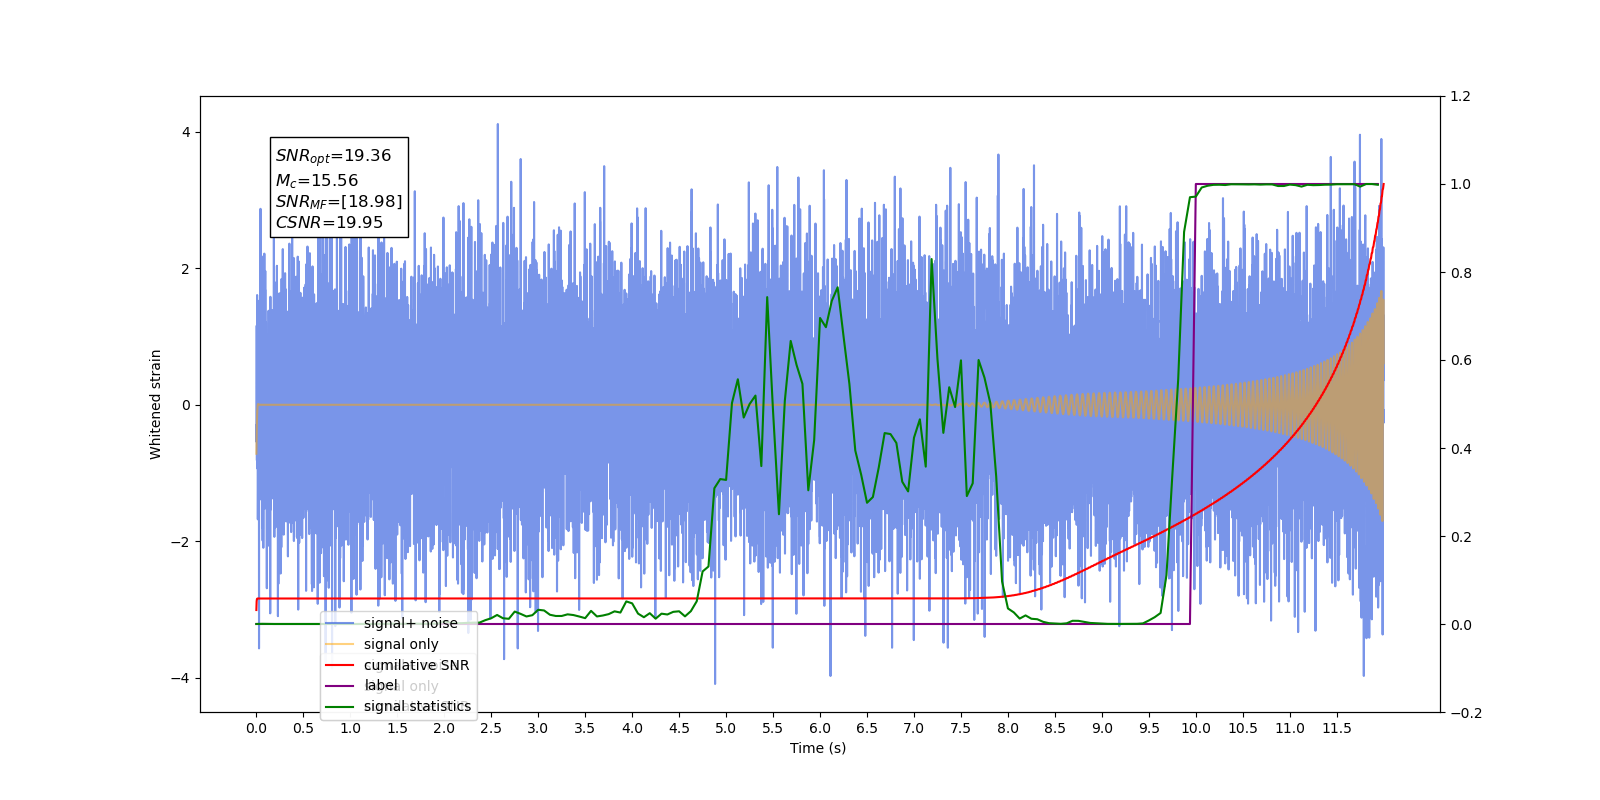Screen dimensions: 1600x800
Task: Click the right y-axis tick value 1.2
Action: click(x=1461, y=97)
